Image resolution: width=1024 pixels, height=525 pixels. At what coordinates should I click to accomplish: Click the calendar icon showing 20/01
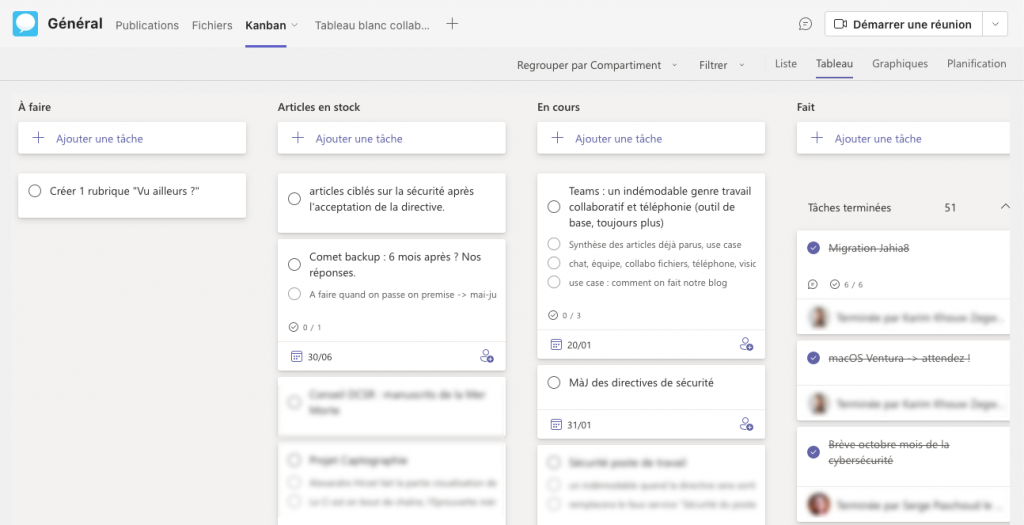pos(556,344)
